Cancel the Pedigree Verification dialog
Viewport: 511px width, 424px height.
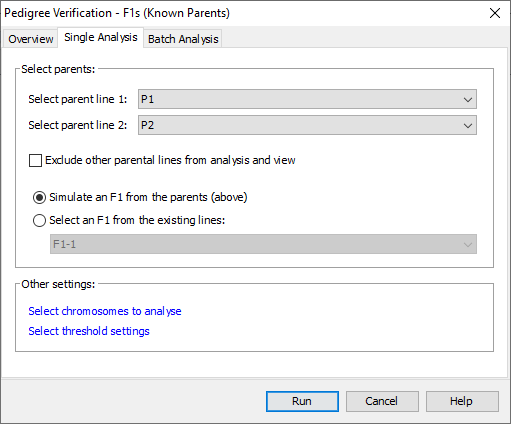point(382,401)
